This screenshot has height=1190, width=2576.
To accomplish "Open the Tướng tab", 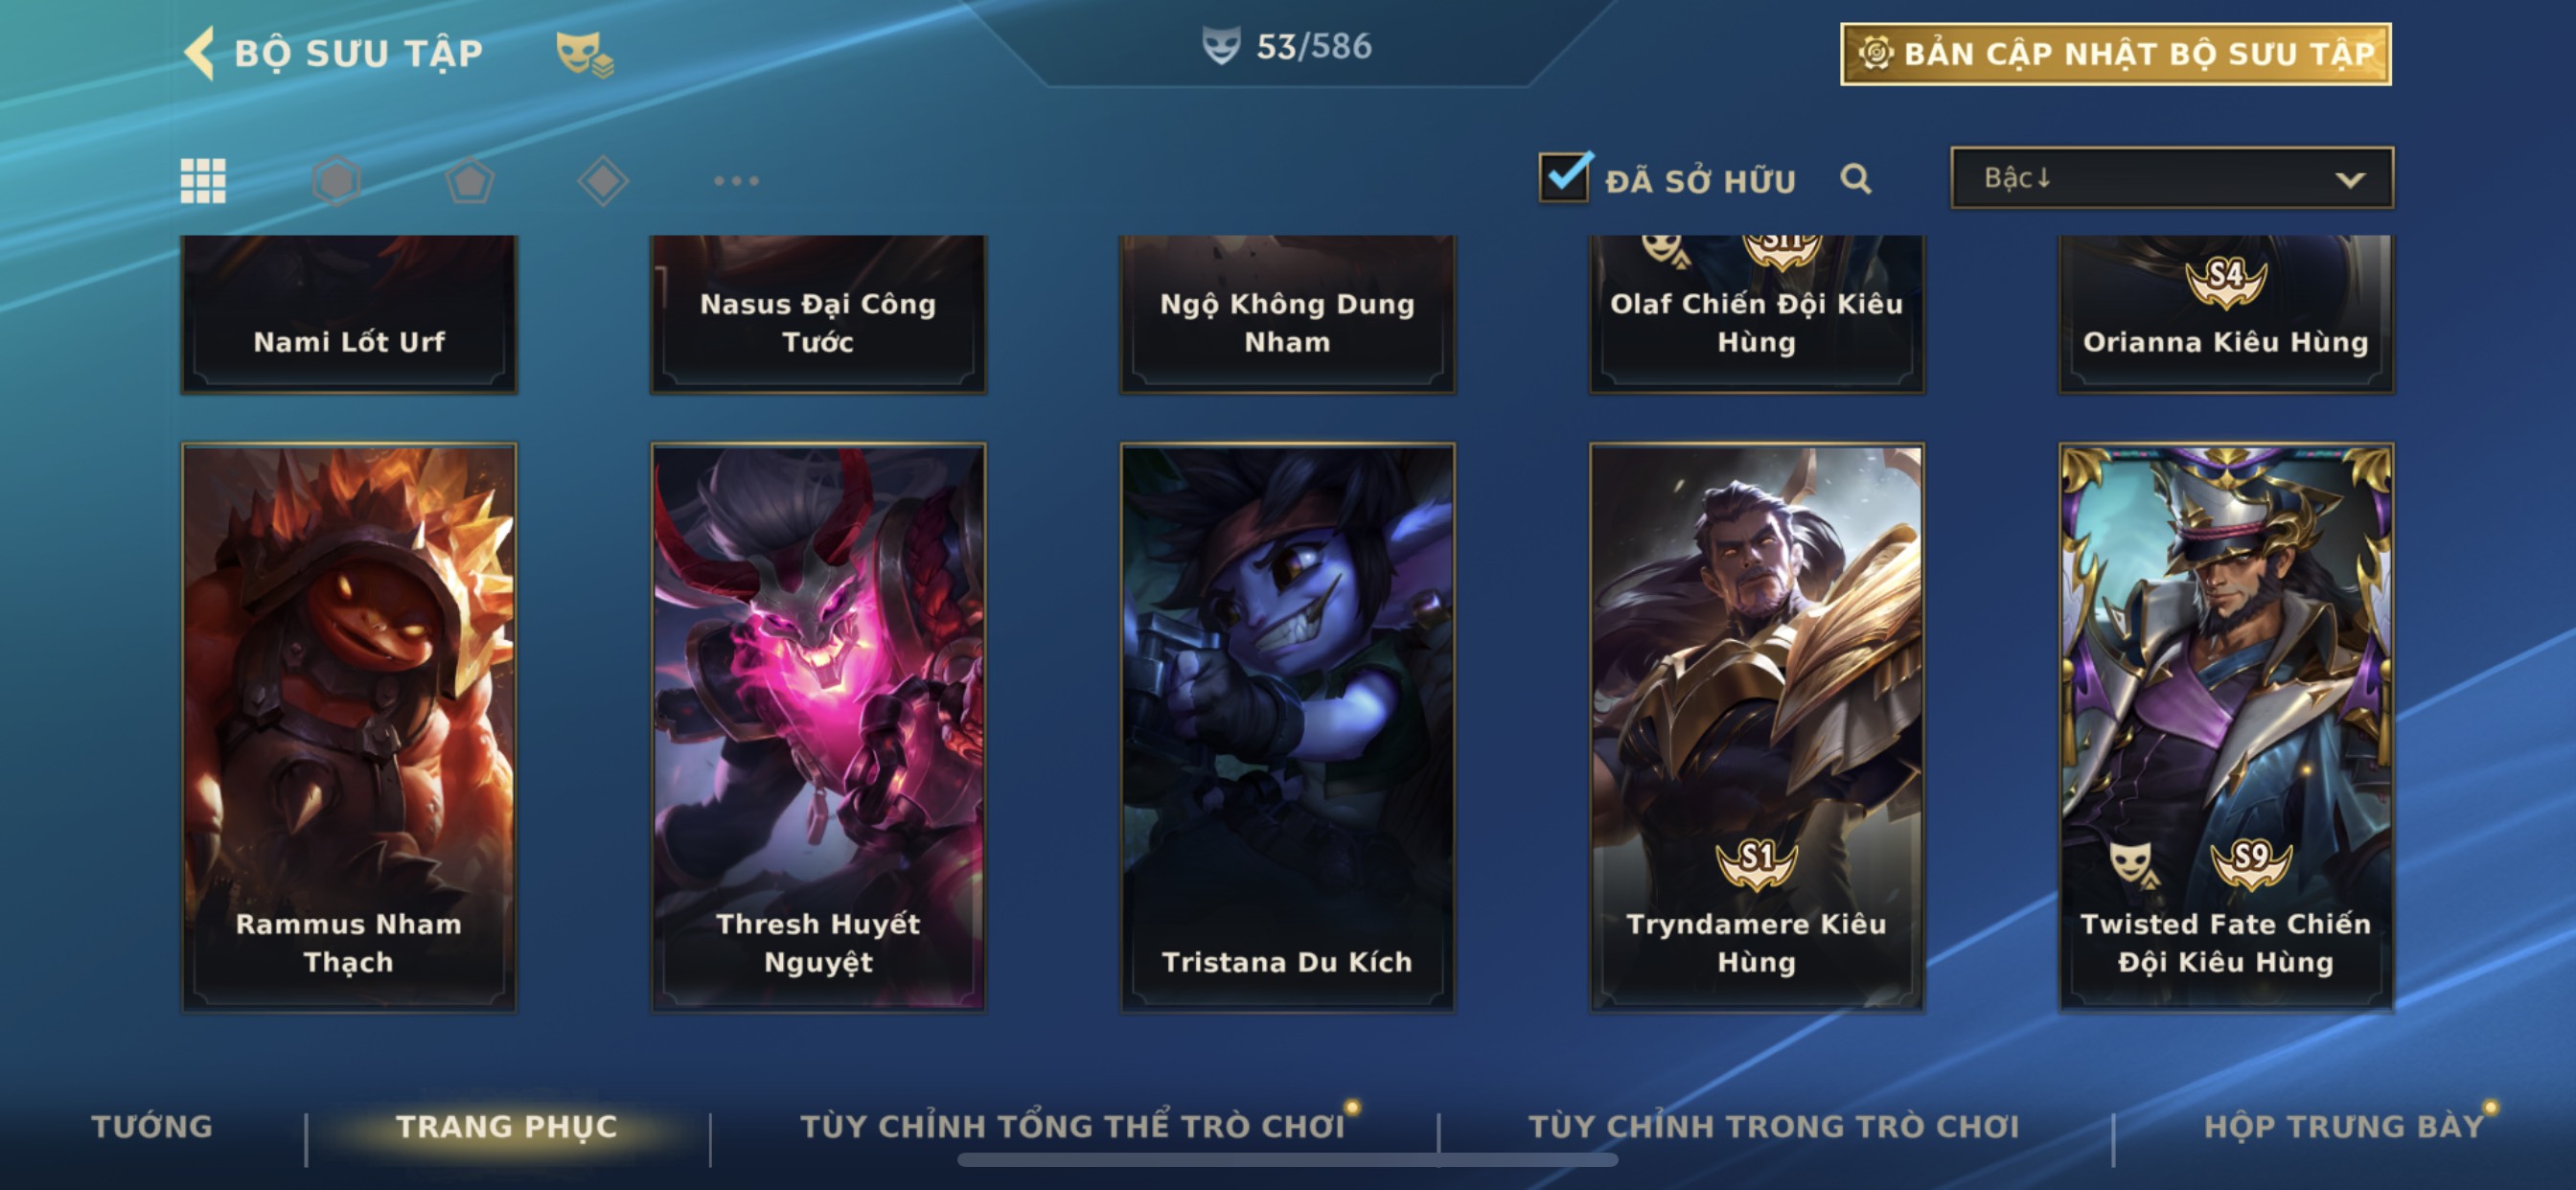I will (x=152, y=1126).
